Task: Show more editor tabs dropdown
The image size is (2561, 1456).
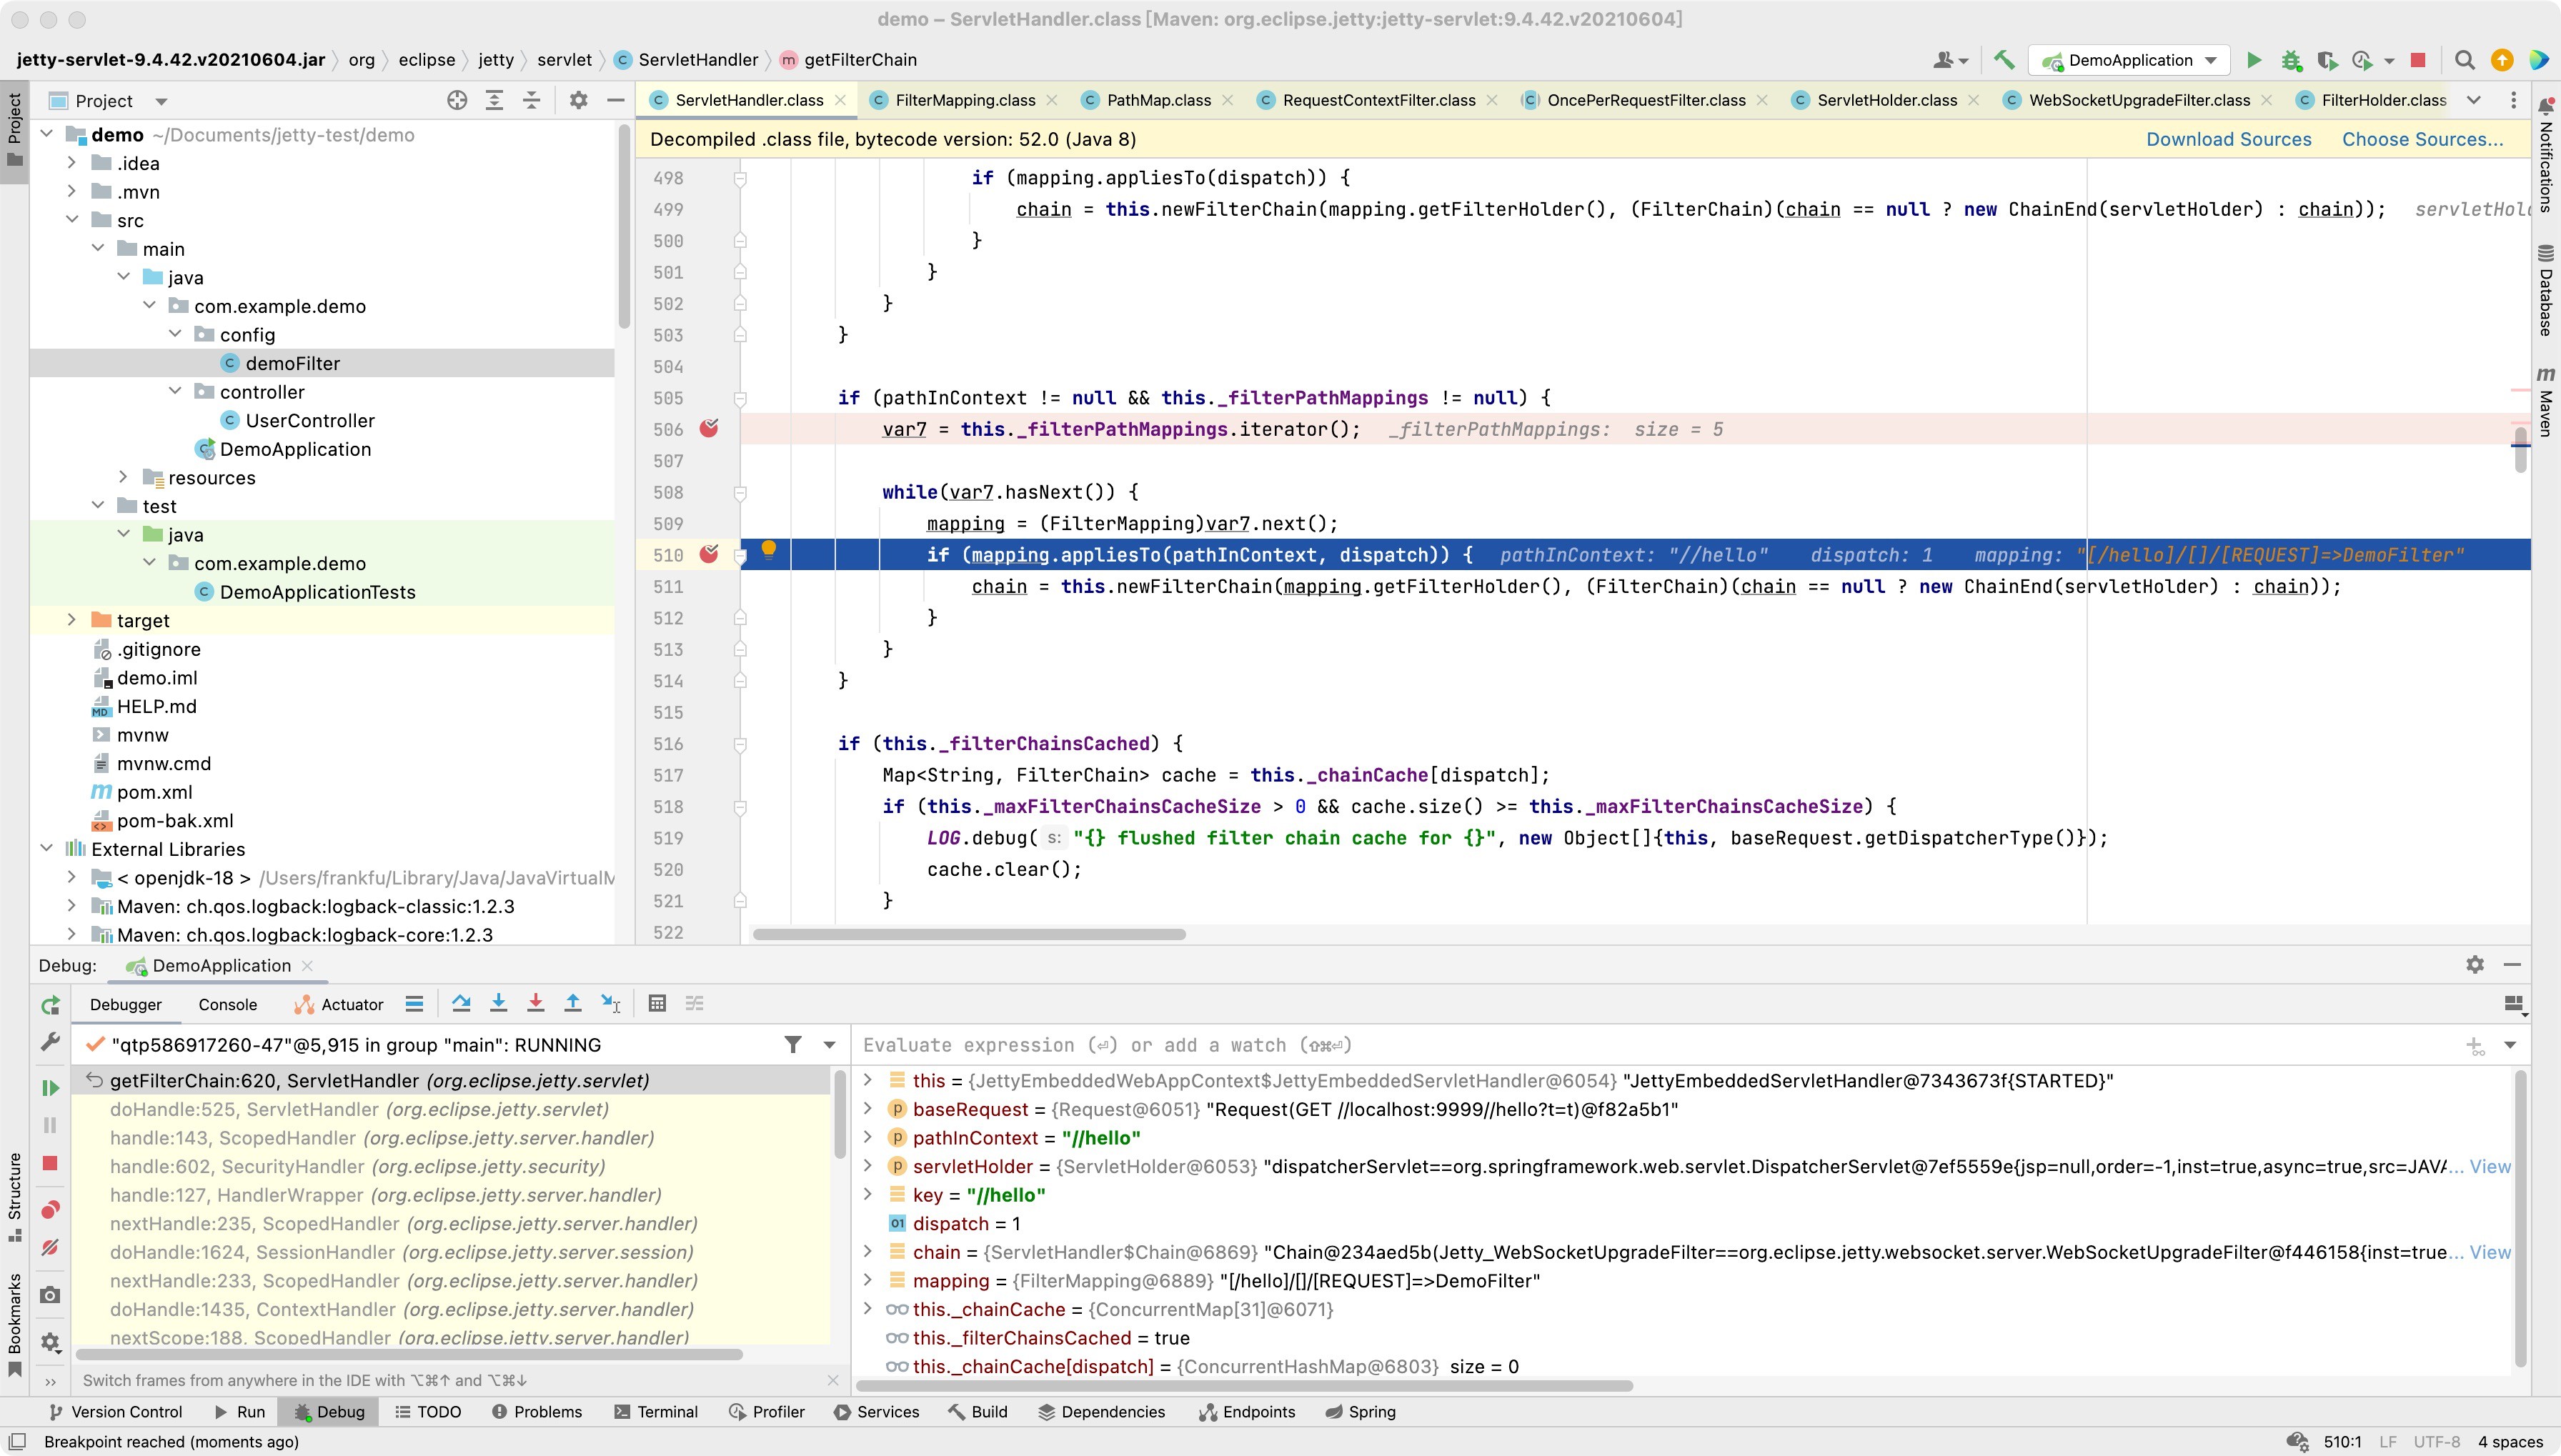Action: (x=2474, y=100)
